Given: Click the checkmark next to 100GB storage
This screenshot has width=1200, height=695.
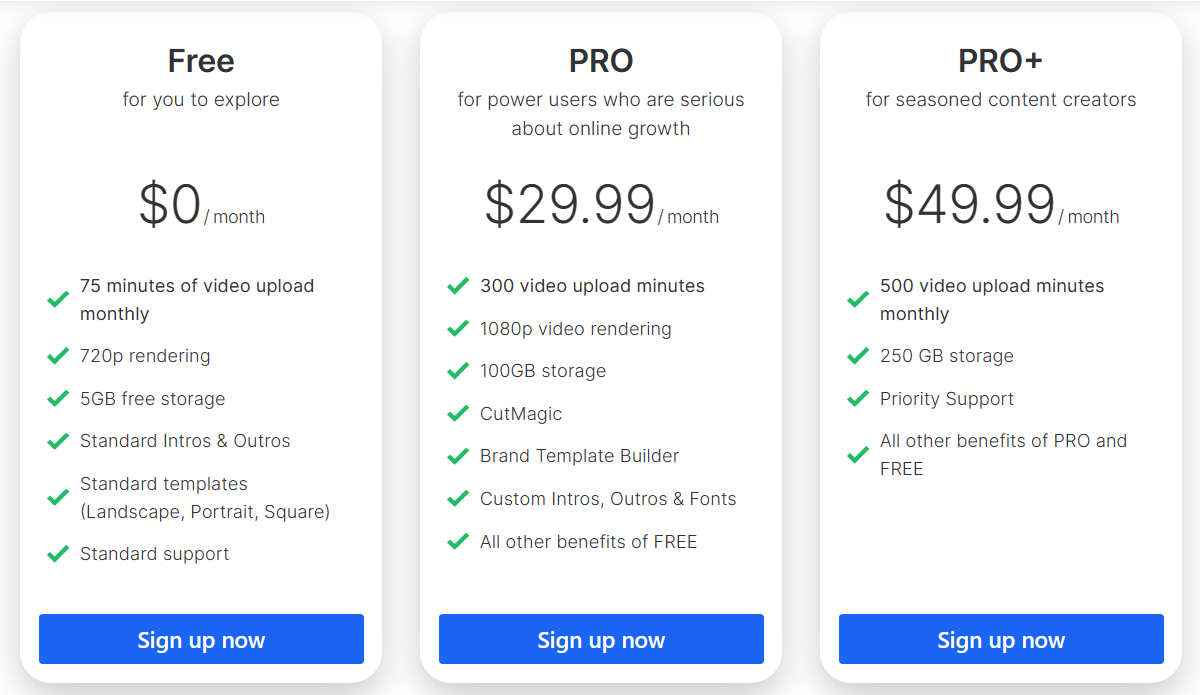Looking at the screenshot, I should tap(458, 371).
